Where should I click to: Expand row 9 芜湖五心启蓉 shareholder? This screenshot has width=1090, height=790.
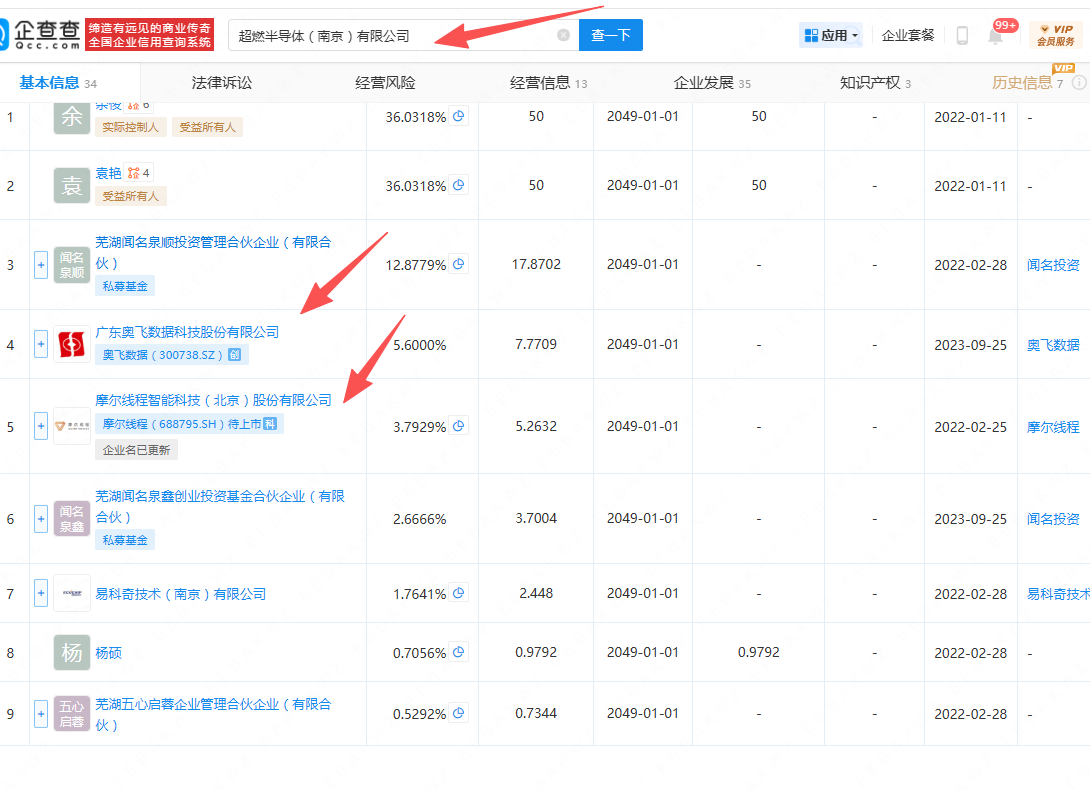pyautogui.click(x=41, y=714)
